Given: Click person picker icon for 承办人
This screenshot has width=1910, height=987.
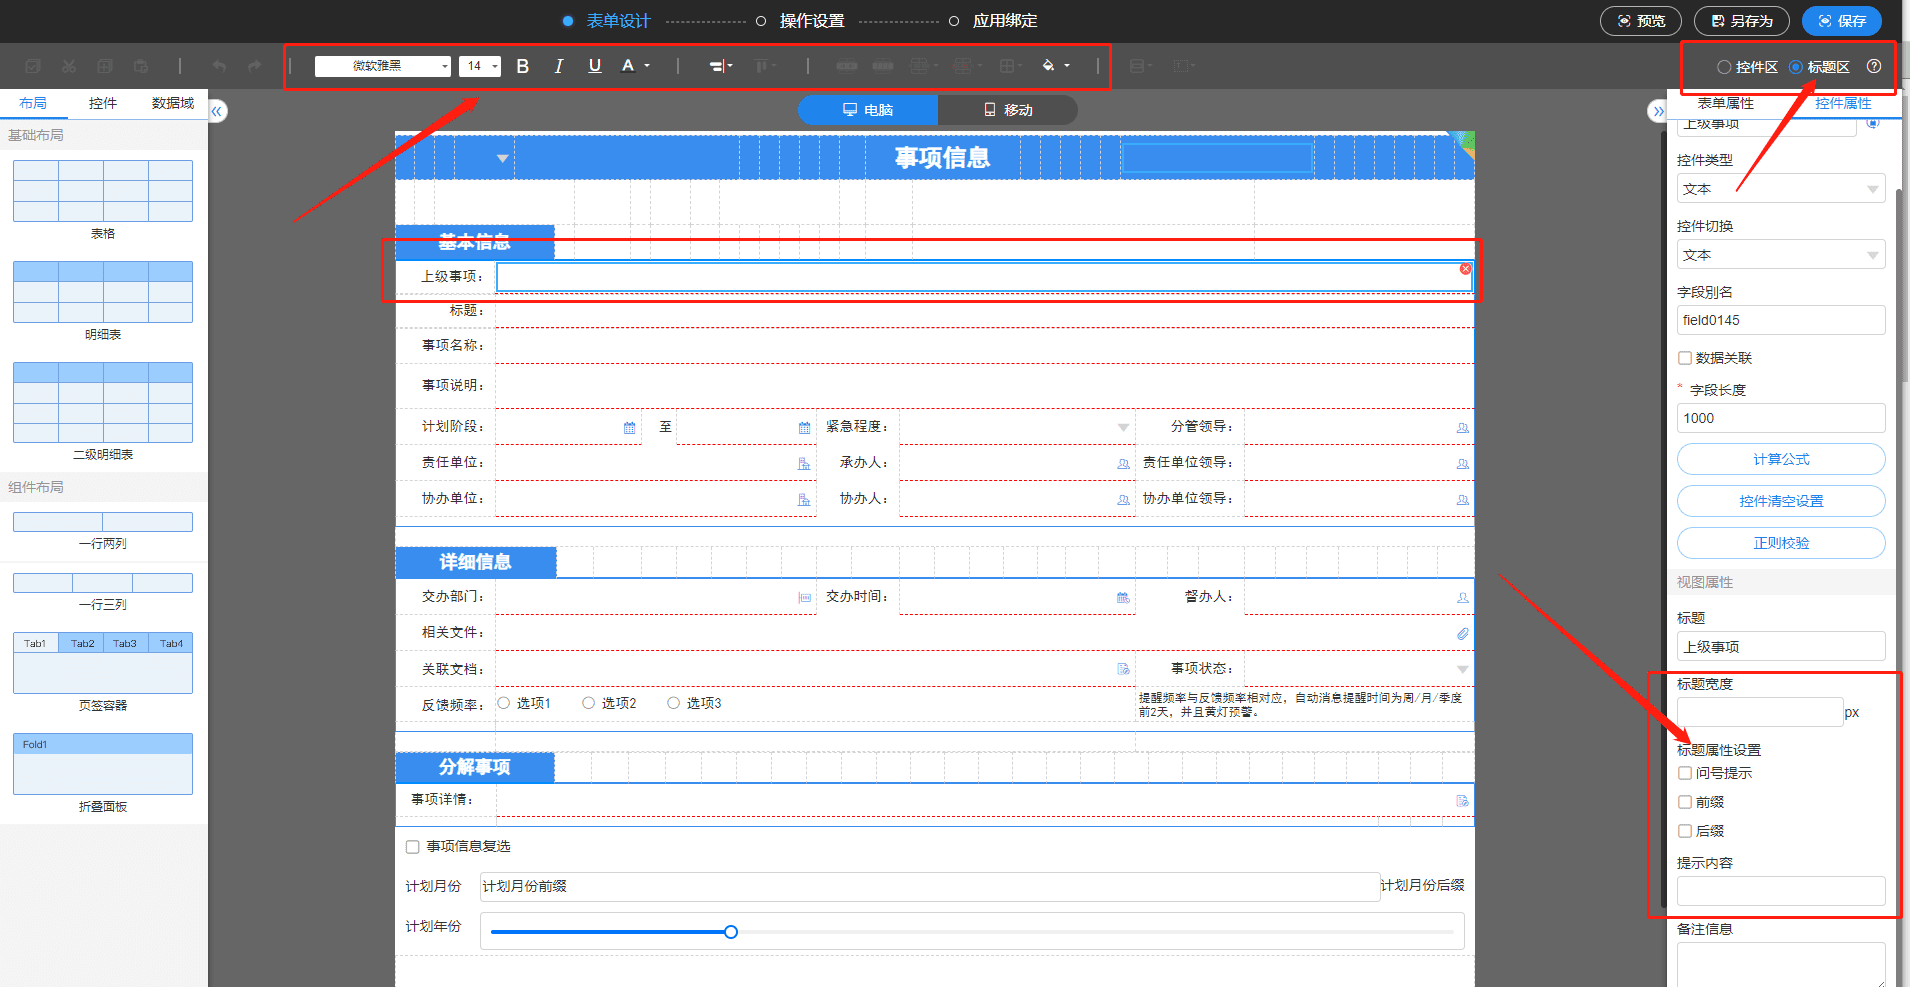Looking at the screenshot, I should [x=1123, y=464].
